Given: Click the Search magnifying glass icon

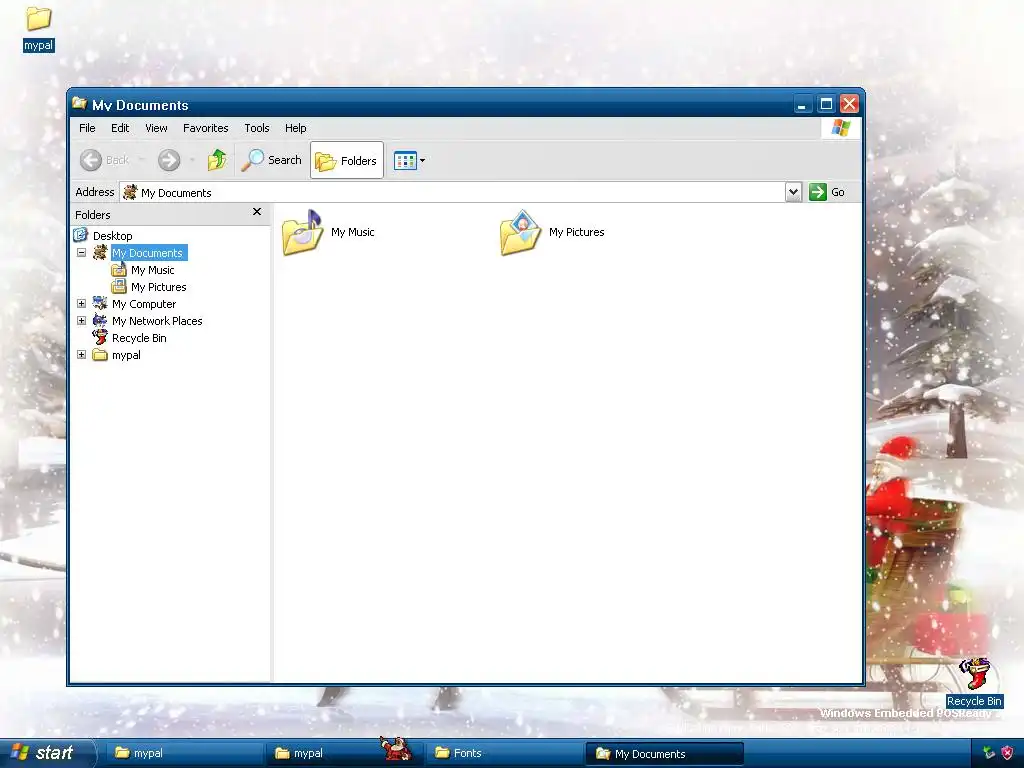Looking at the screenshot, I should point(253,160).
